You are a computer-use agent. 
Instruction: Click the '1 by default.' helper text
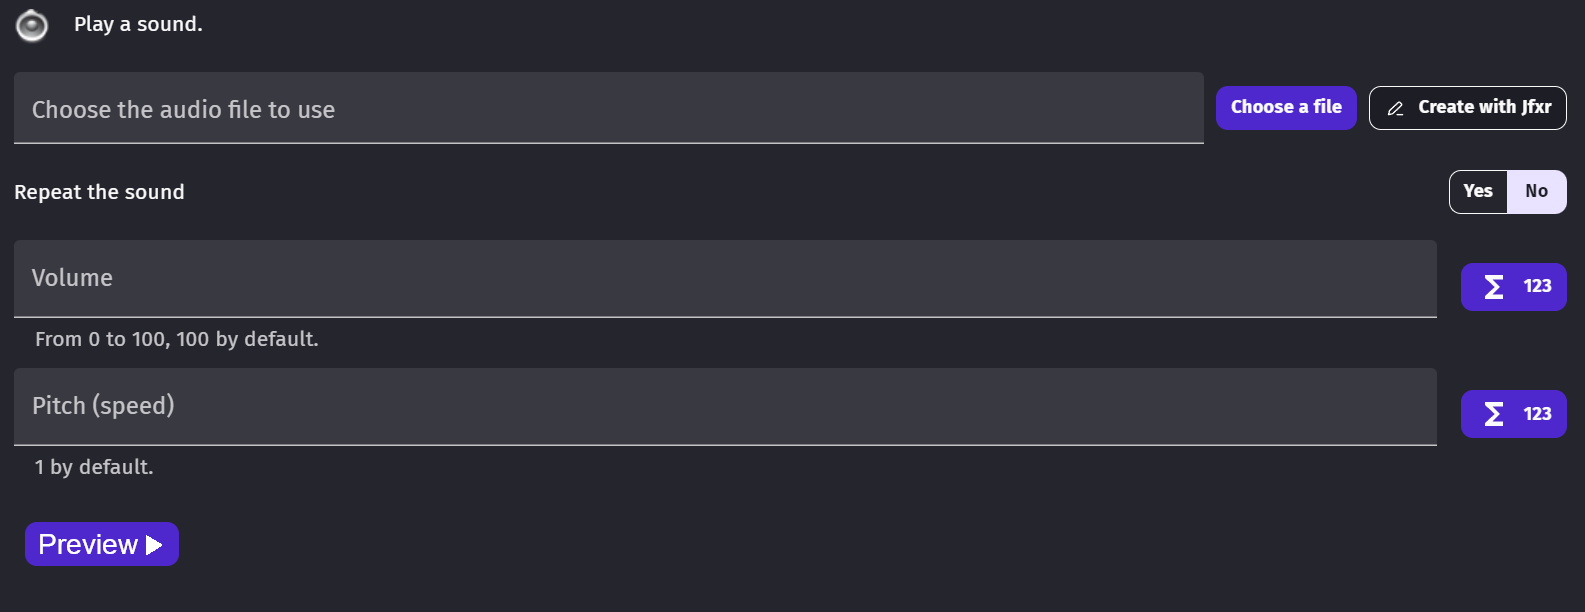(94, 467)
